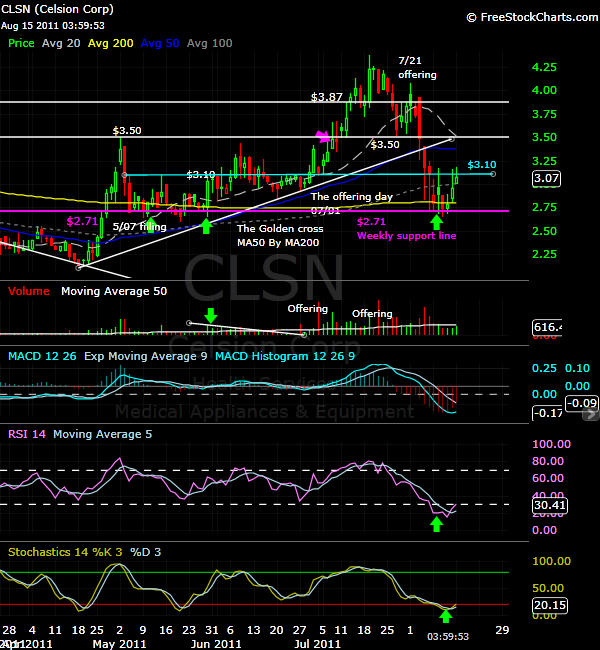Click MACD Histogram 12 26 9 label
The image size is (600, 650).
285,356
